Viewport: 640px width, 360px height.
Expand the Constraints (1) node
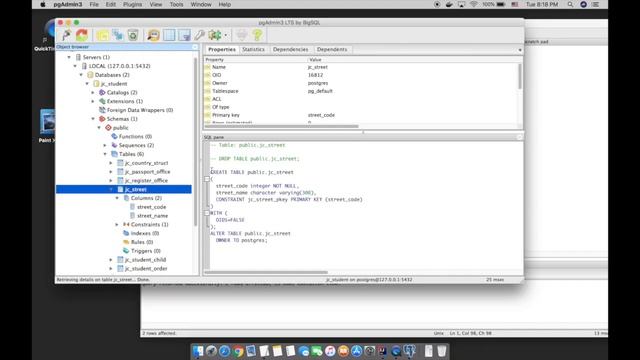[117, 224]
